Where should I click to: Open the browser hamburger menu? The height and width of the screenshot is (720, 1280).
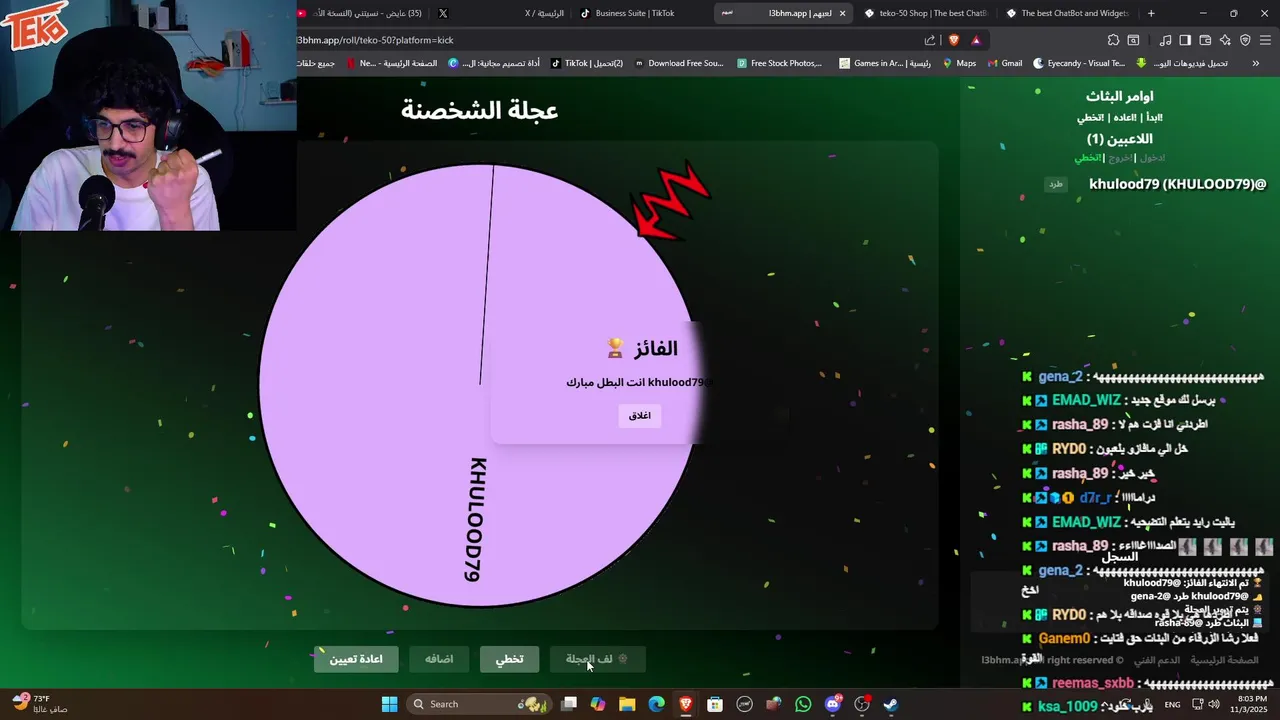(1266, 40)
